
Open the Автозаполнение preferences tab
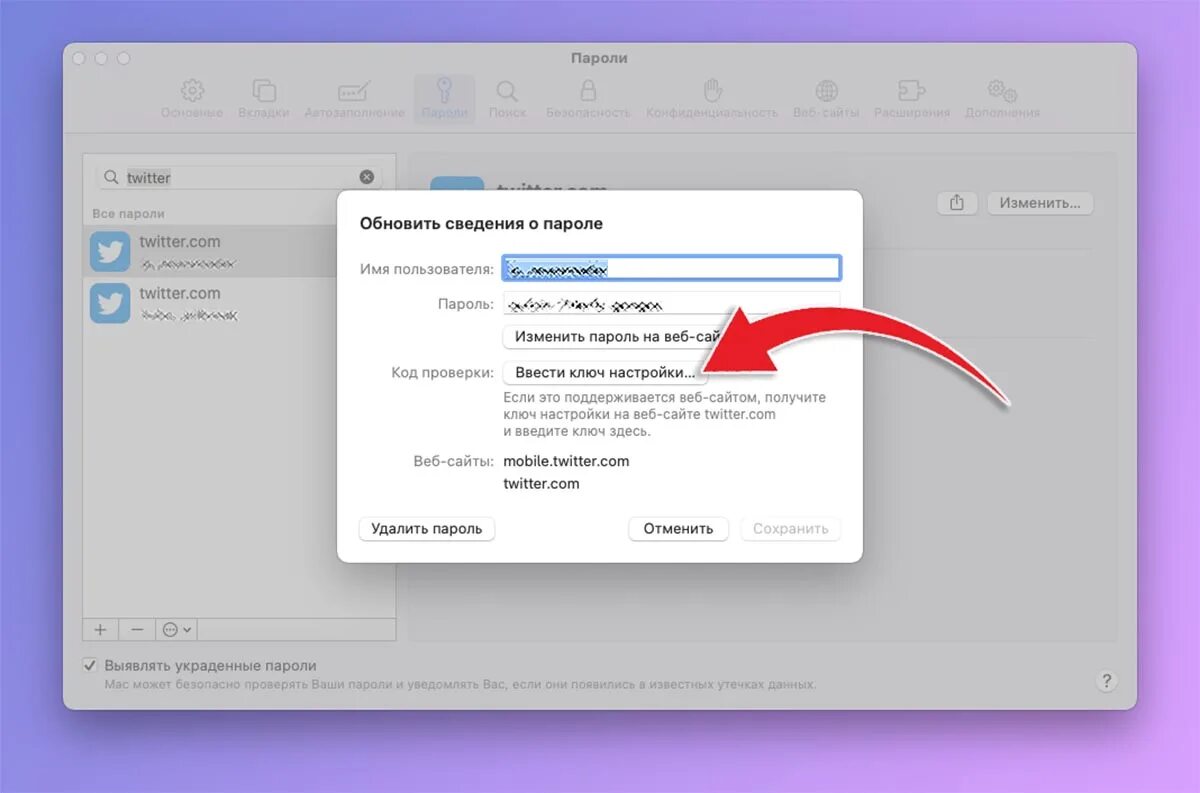point(355,99)
